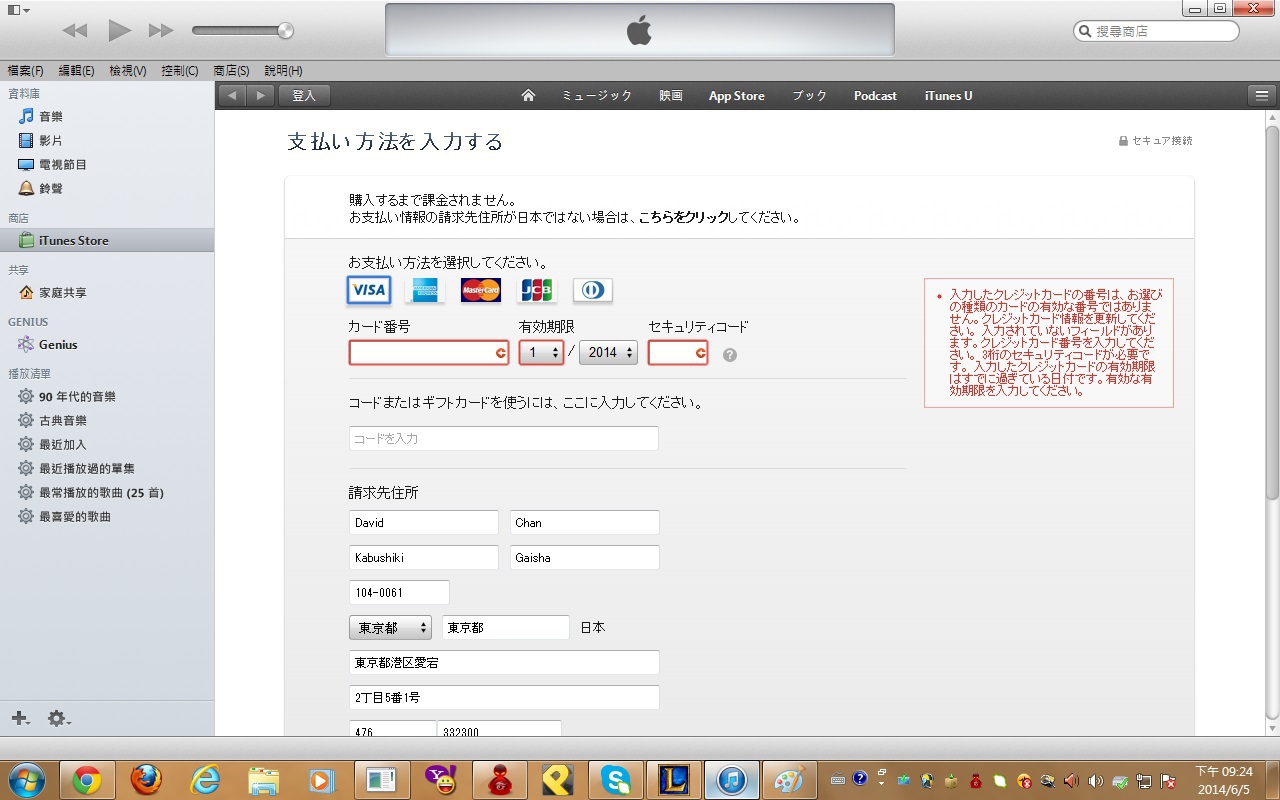This screenshot has width=1280, height=800.
Task: Switch to ブック store tab
Action: [x=810, y=96]
